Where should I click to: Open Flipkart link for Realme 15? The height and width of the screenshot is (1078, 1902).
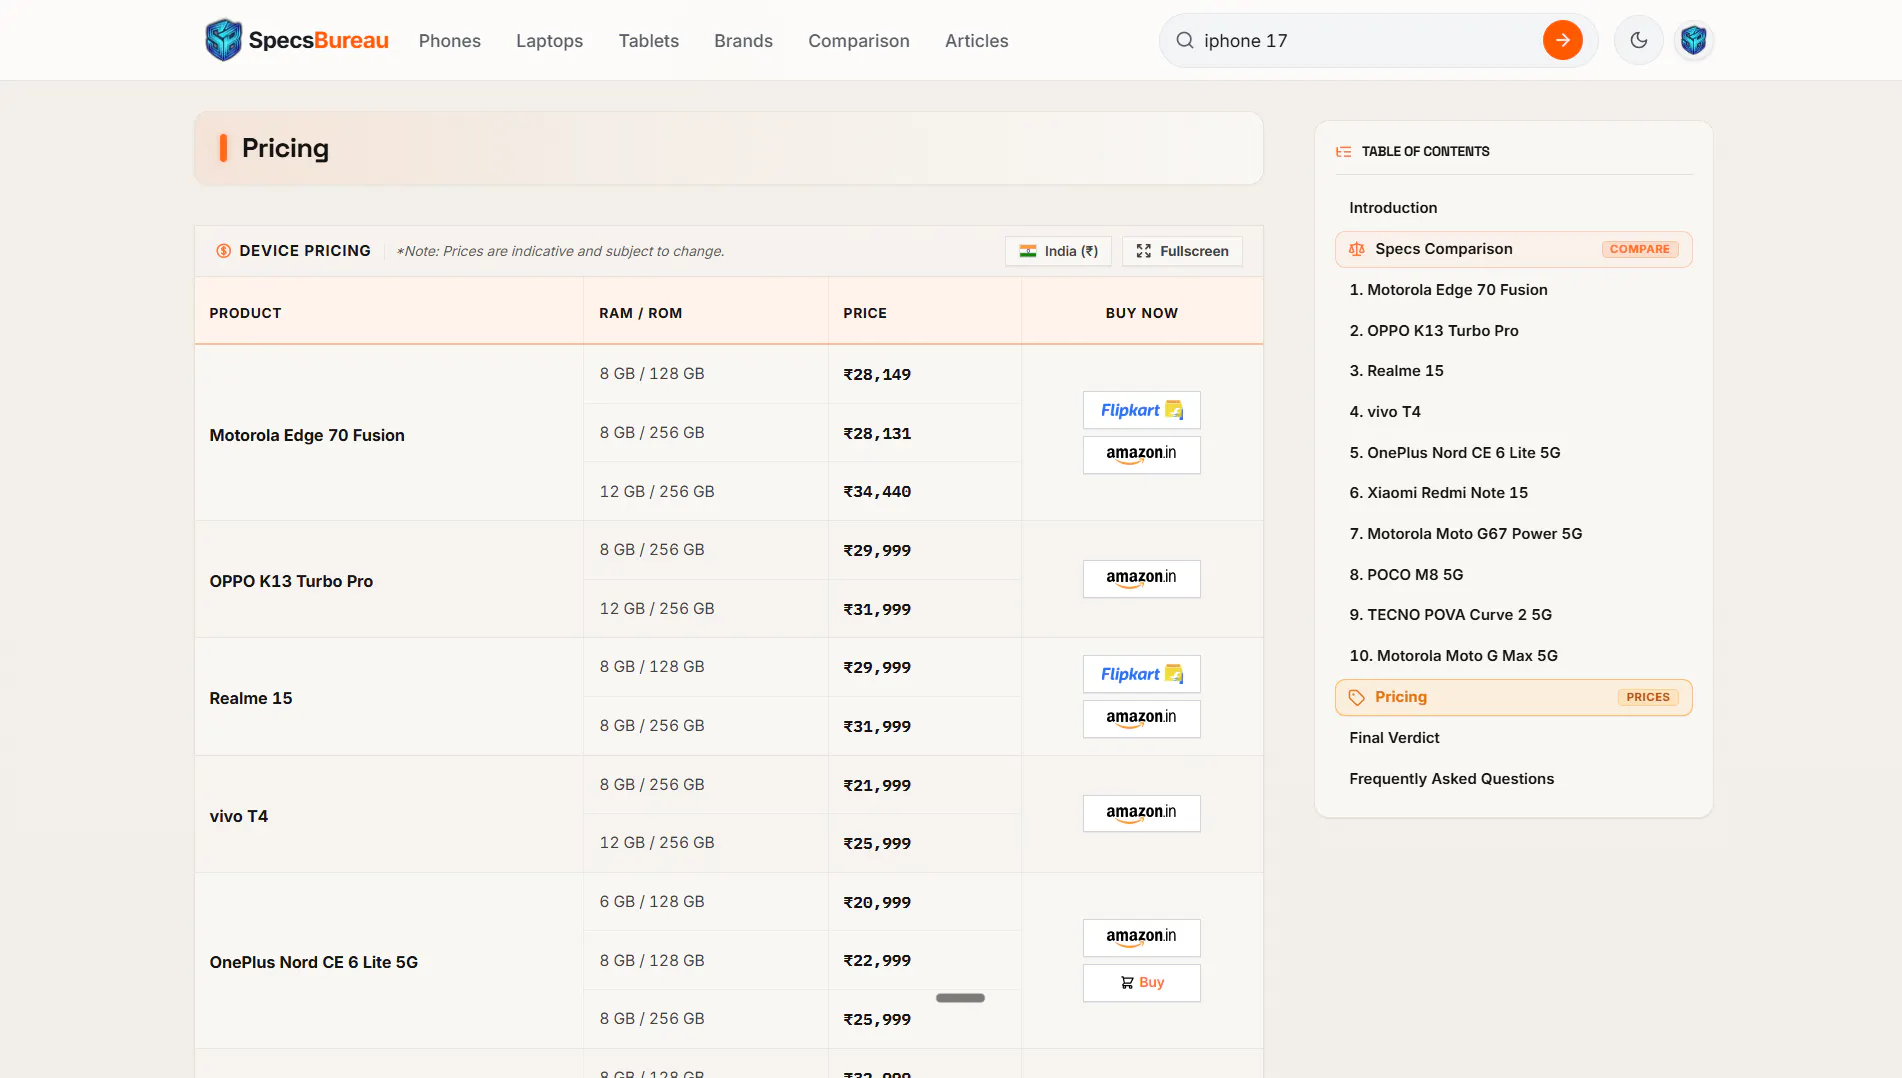tap(1141, 674)
